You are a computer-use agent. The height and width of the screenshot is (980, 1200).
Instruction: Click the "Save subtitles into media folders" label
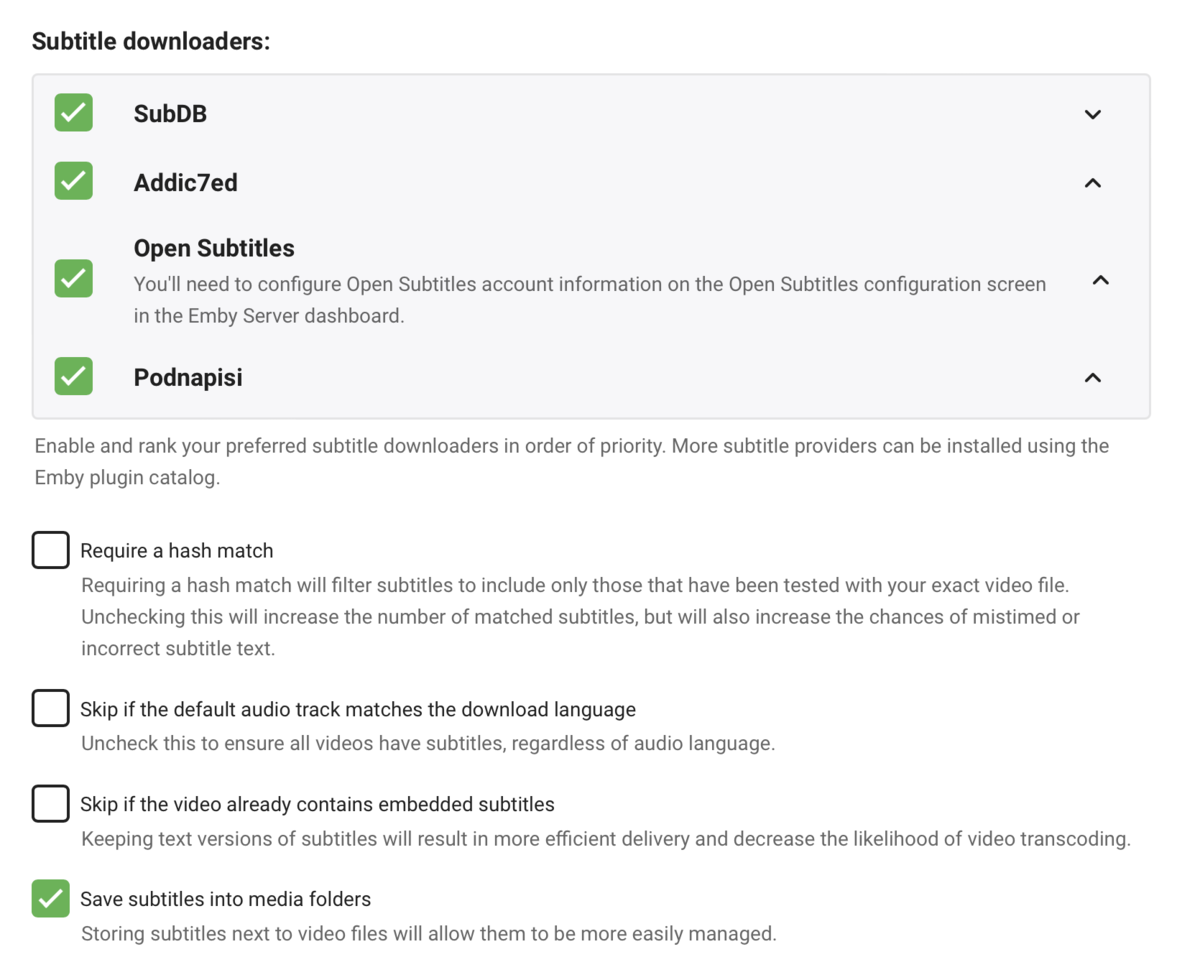click(x=225, y=900)
